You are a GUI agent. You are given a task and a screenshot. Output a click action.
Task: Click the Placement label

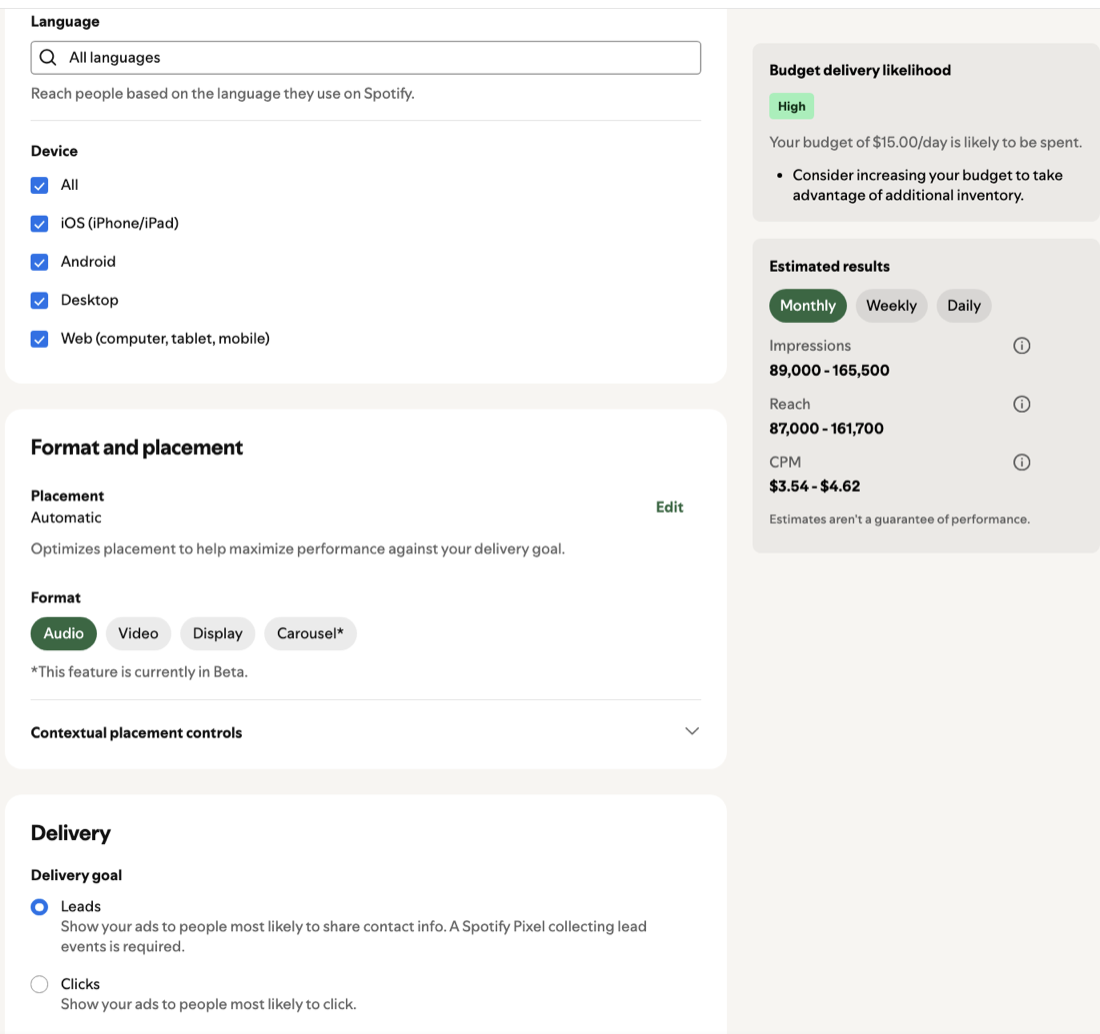(67, 496)
